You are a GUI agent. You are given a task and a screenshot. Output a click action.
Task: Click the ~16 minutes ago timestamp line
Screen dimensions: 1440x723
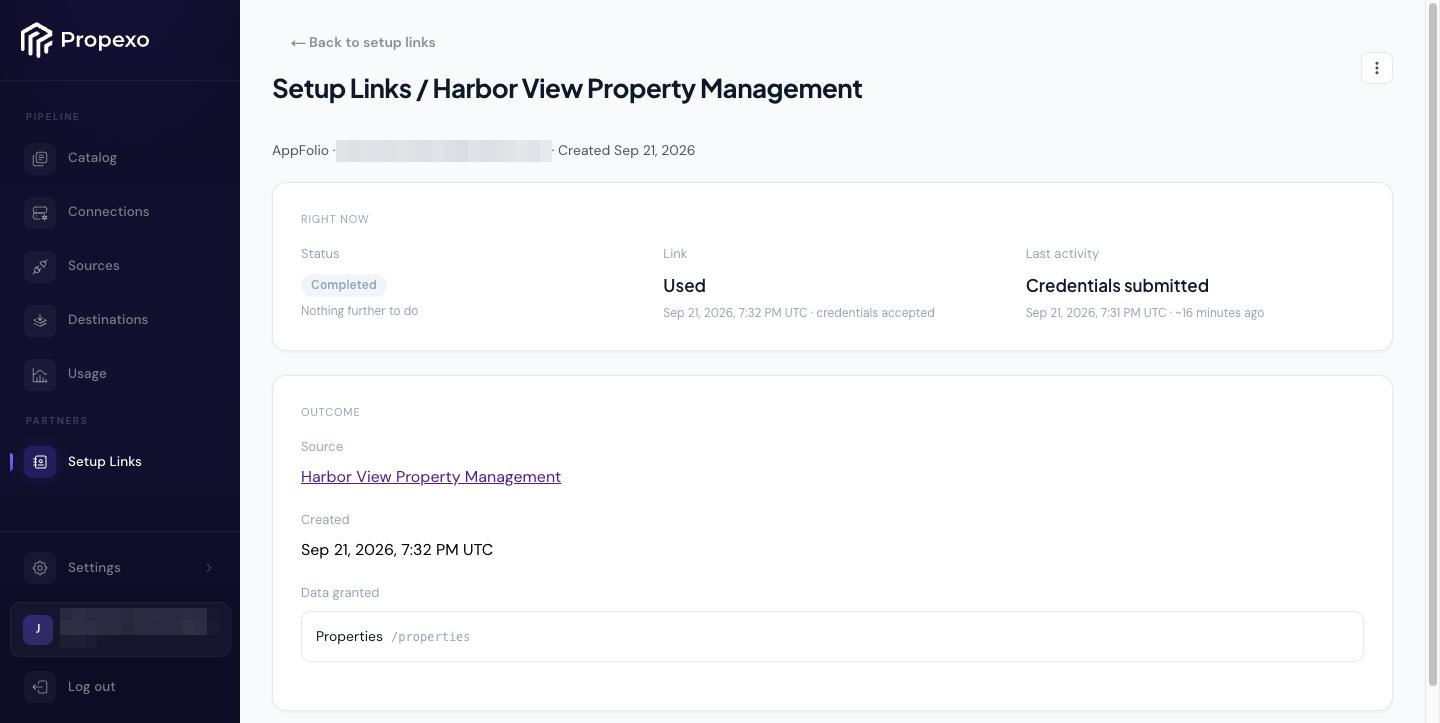(1145, 313)
